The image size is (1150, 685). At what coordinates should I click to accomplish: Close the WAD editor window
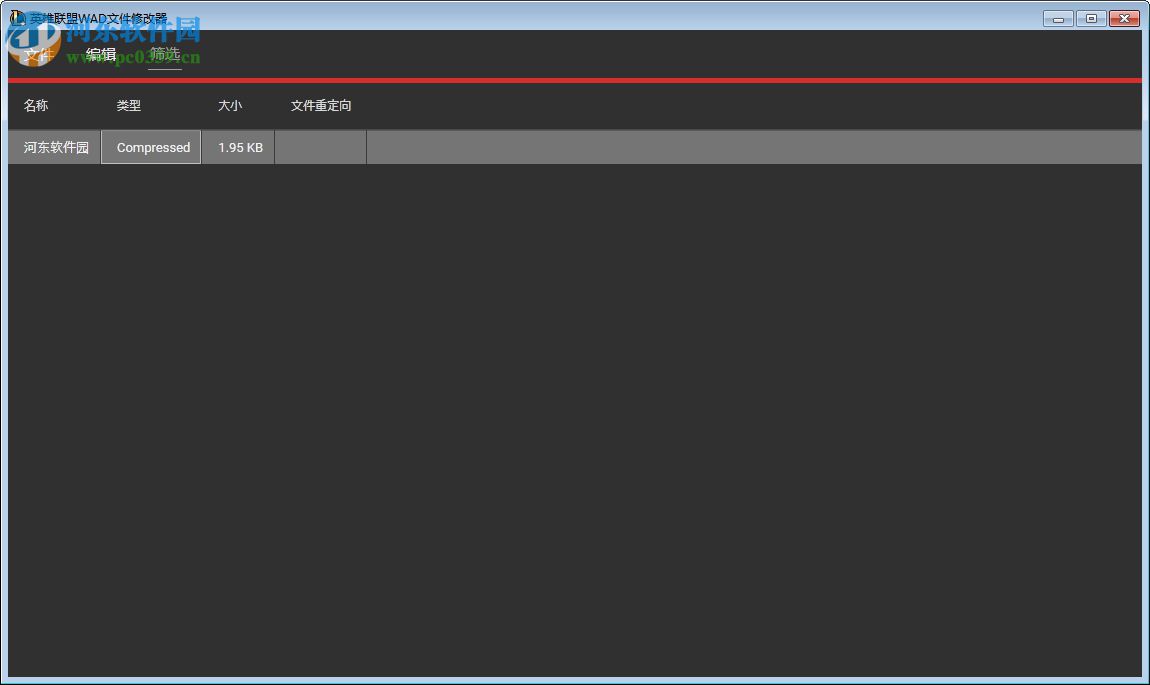pyautogui.click(x=1124, y=18)
